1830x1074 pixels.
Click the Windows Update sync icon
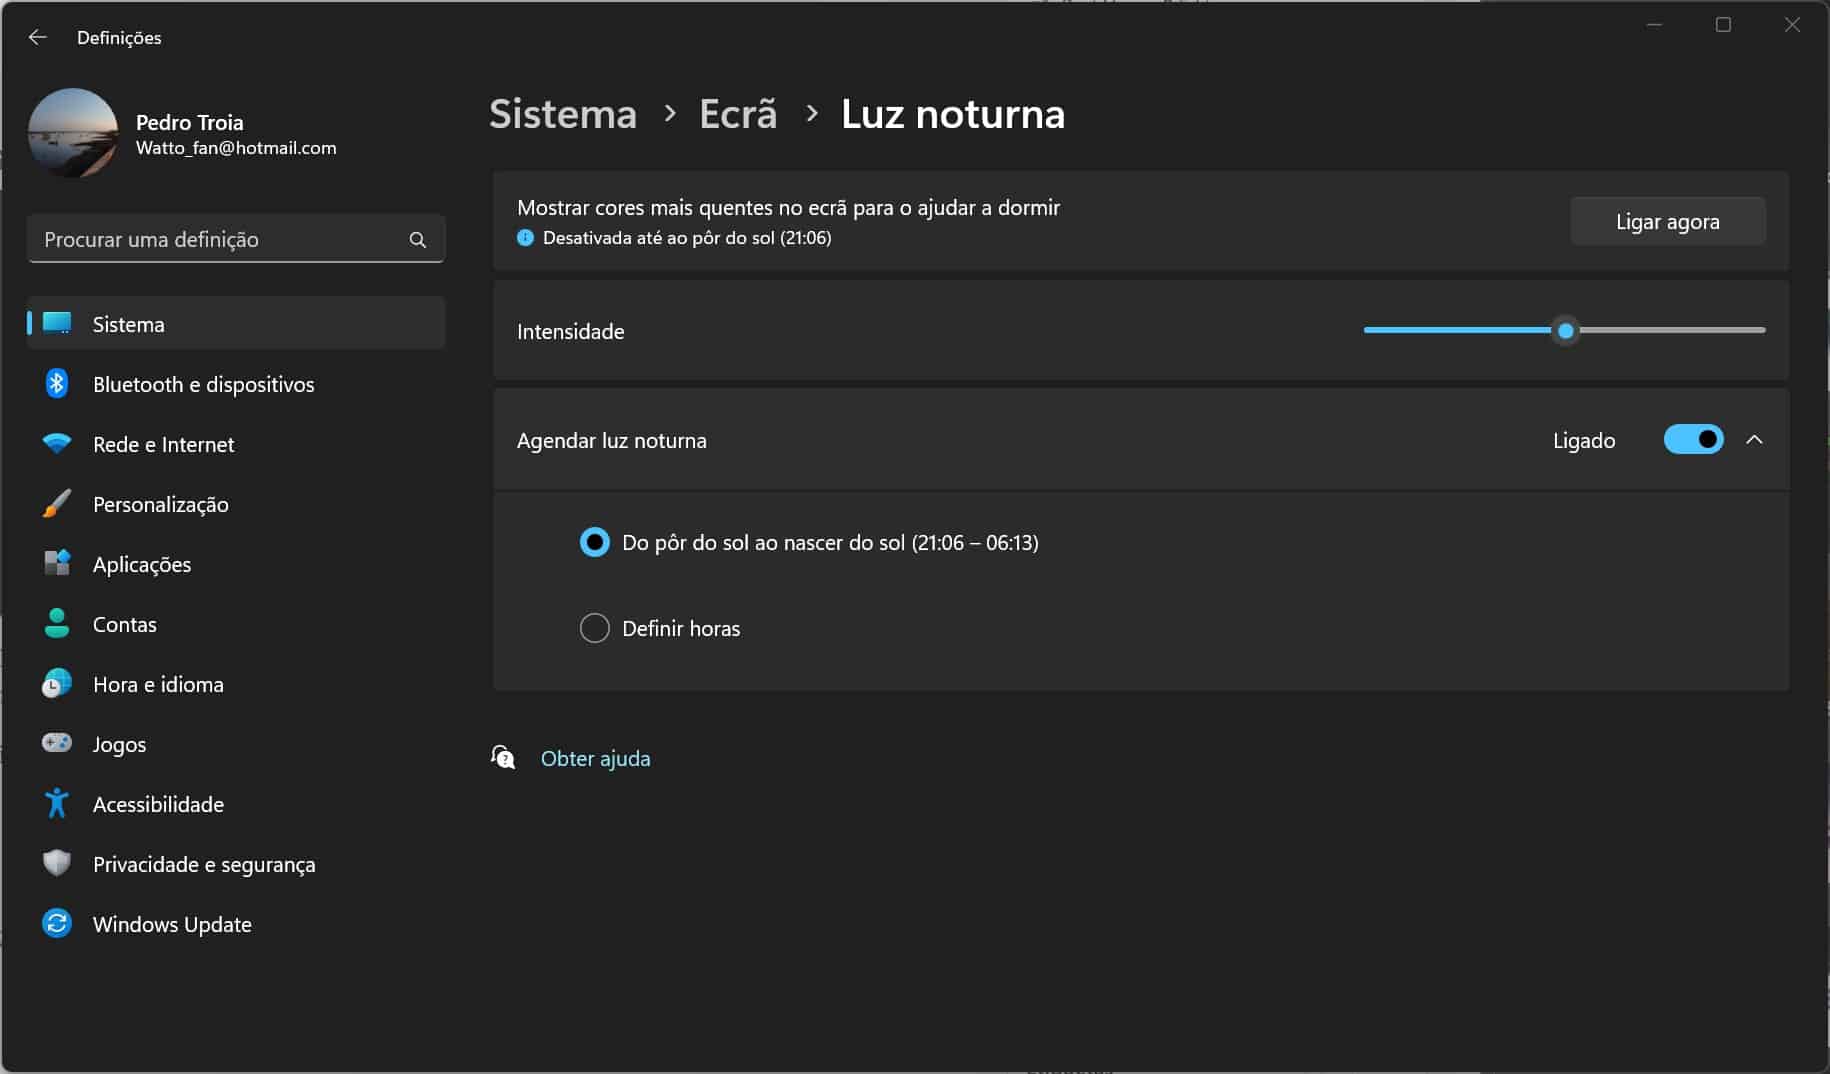57,923
